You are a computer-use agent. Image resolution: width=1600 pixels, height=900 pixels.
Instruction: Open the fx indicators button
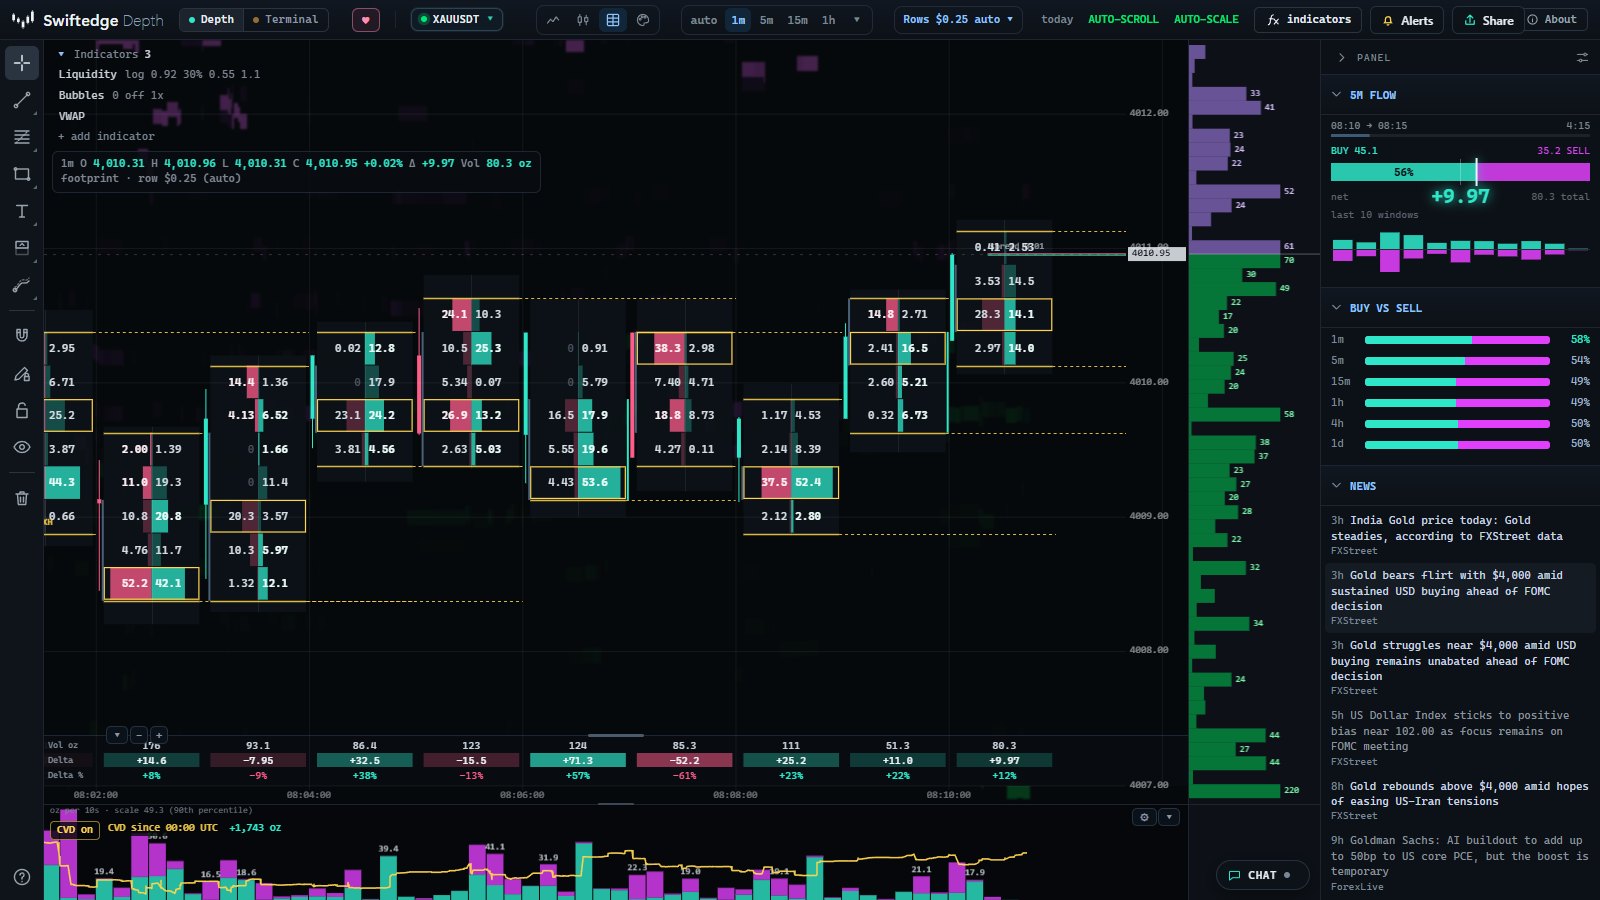1308,20
